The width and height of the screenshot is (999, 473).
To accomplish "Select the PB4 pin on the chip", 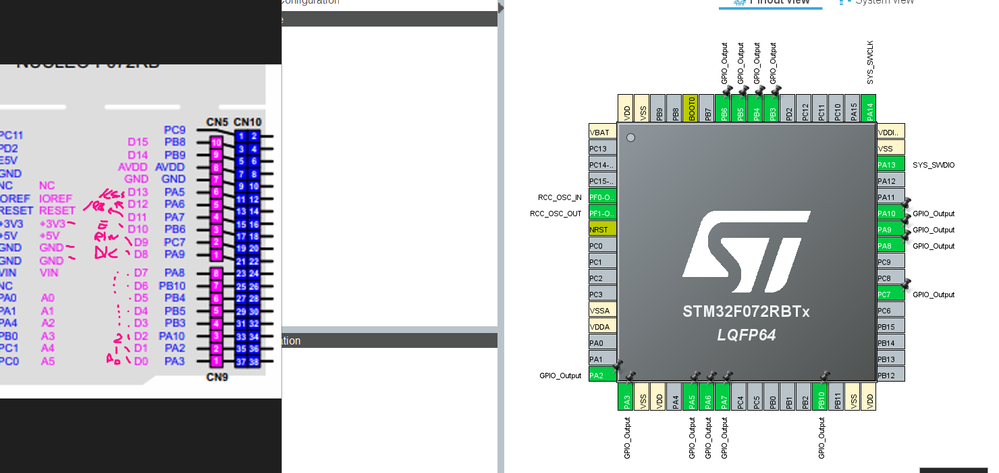I will (756, 109).
